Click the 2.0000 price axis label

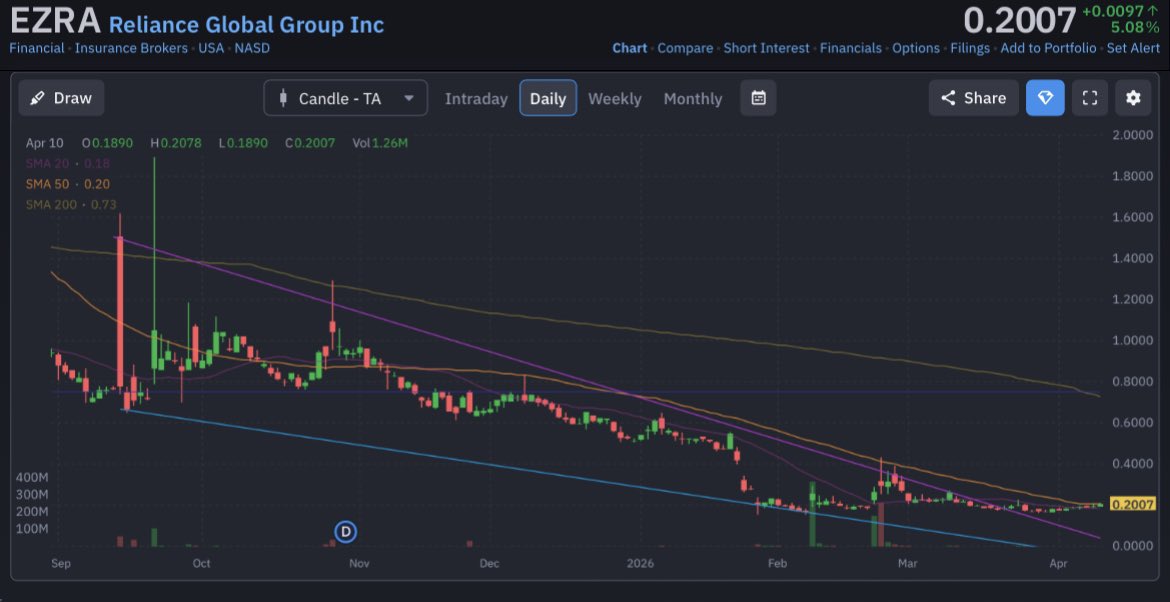[x=1133, y=135]
